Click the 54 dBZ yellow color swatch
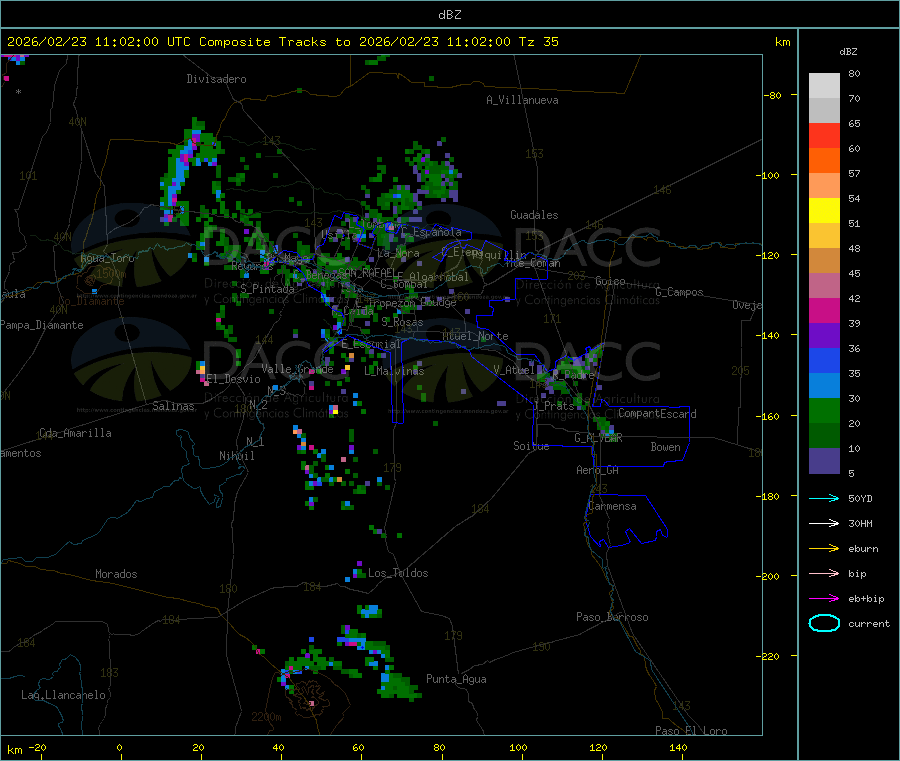Image resolution: width=900 pixels, height=761 pixels. coord(824,211)
